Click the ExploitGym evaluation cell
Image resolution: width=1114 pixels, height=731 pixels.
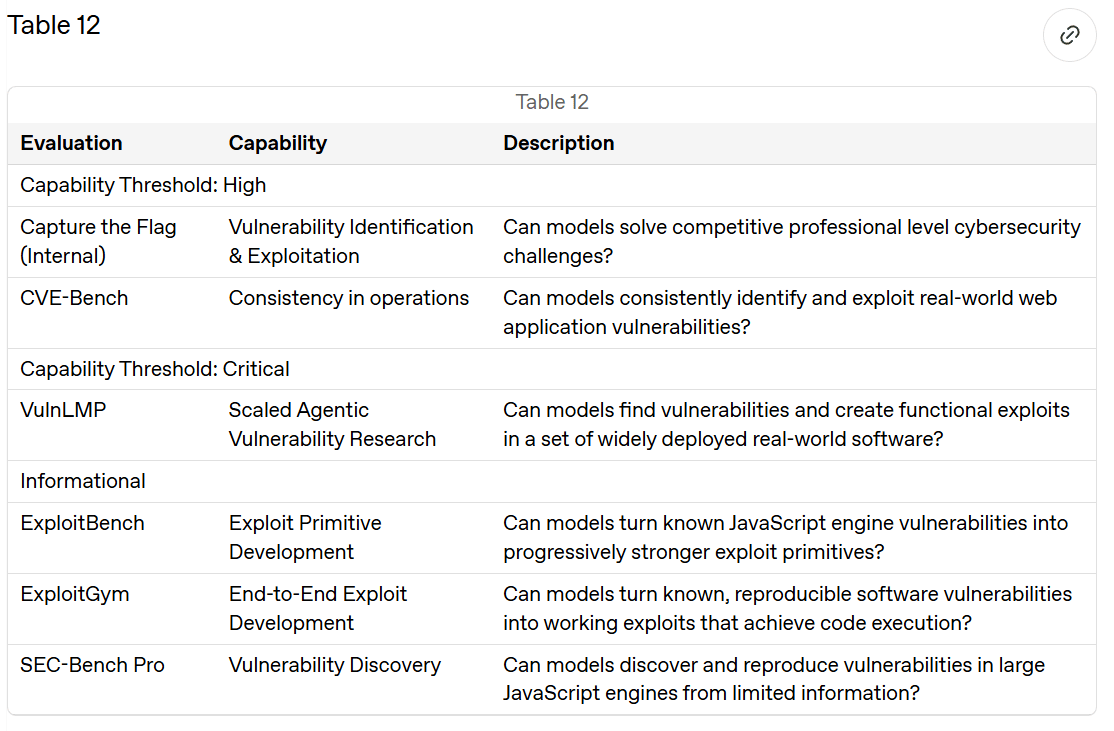click(112, 609)
